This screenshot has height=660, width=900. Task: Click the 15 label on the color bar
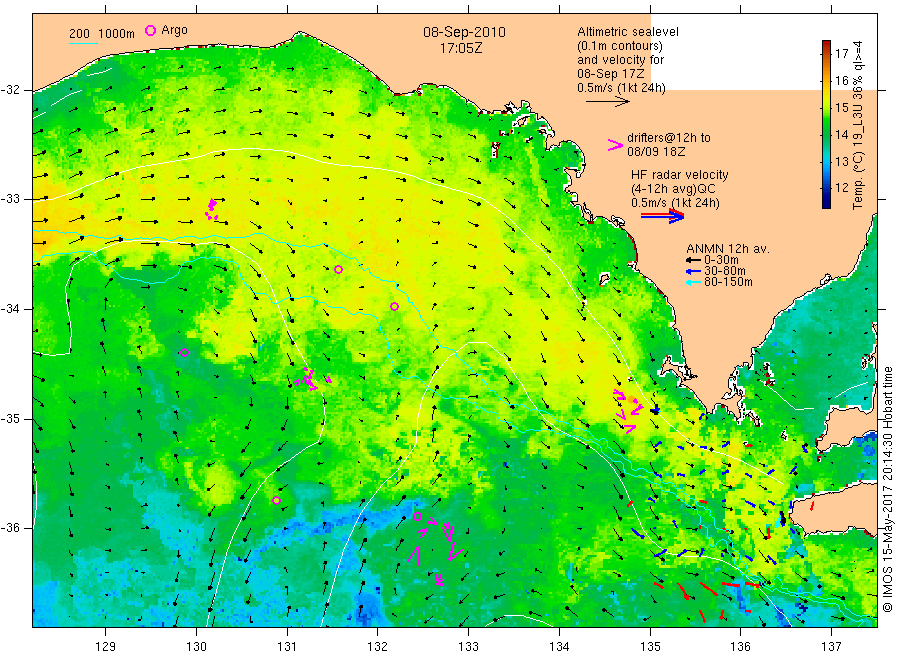pos(842,107)
